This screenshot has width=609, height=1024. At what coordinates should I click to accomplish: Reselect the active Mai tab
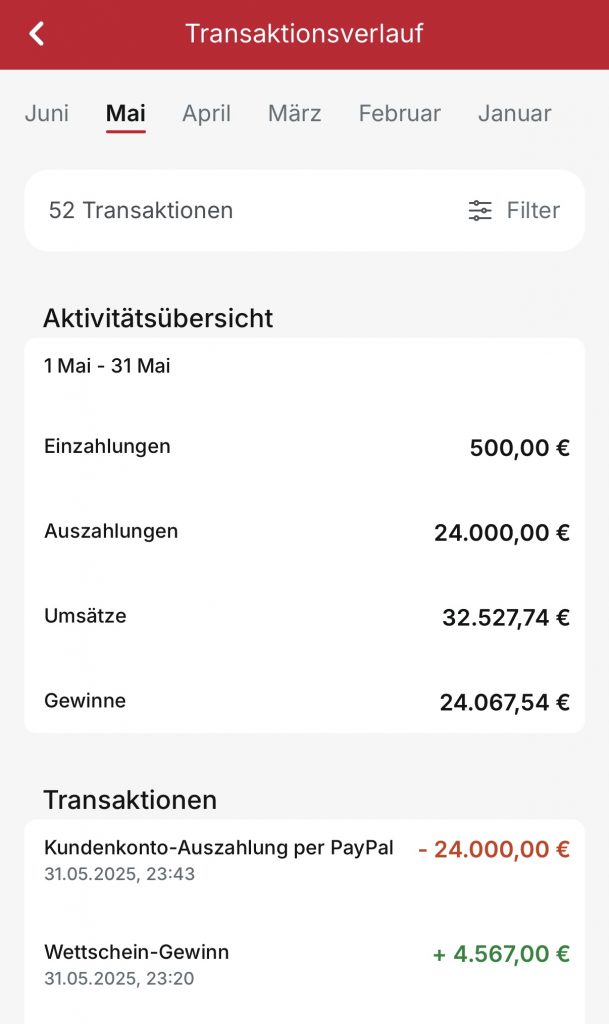[x=124, y=113]
